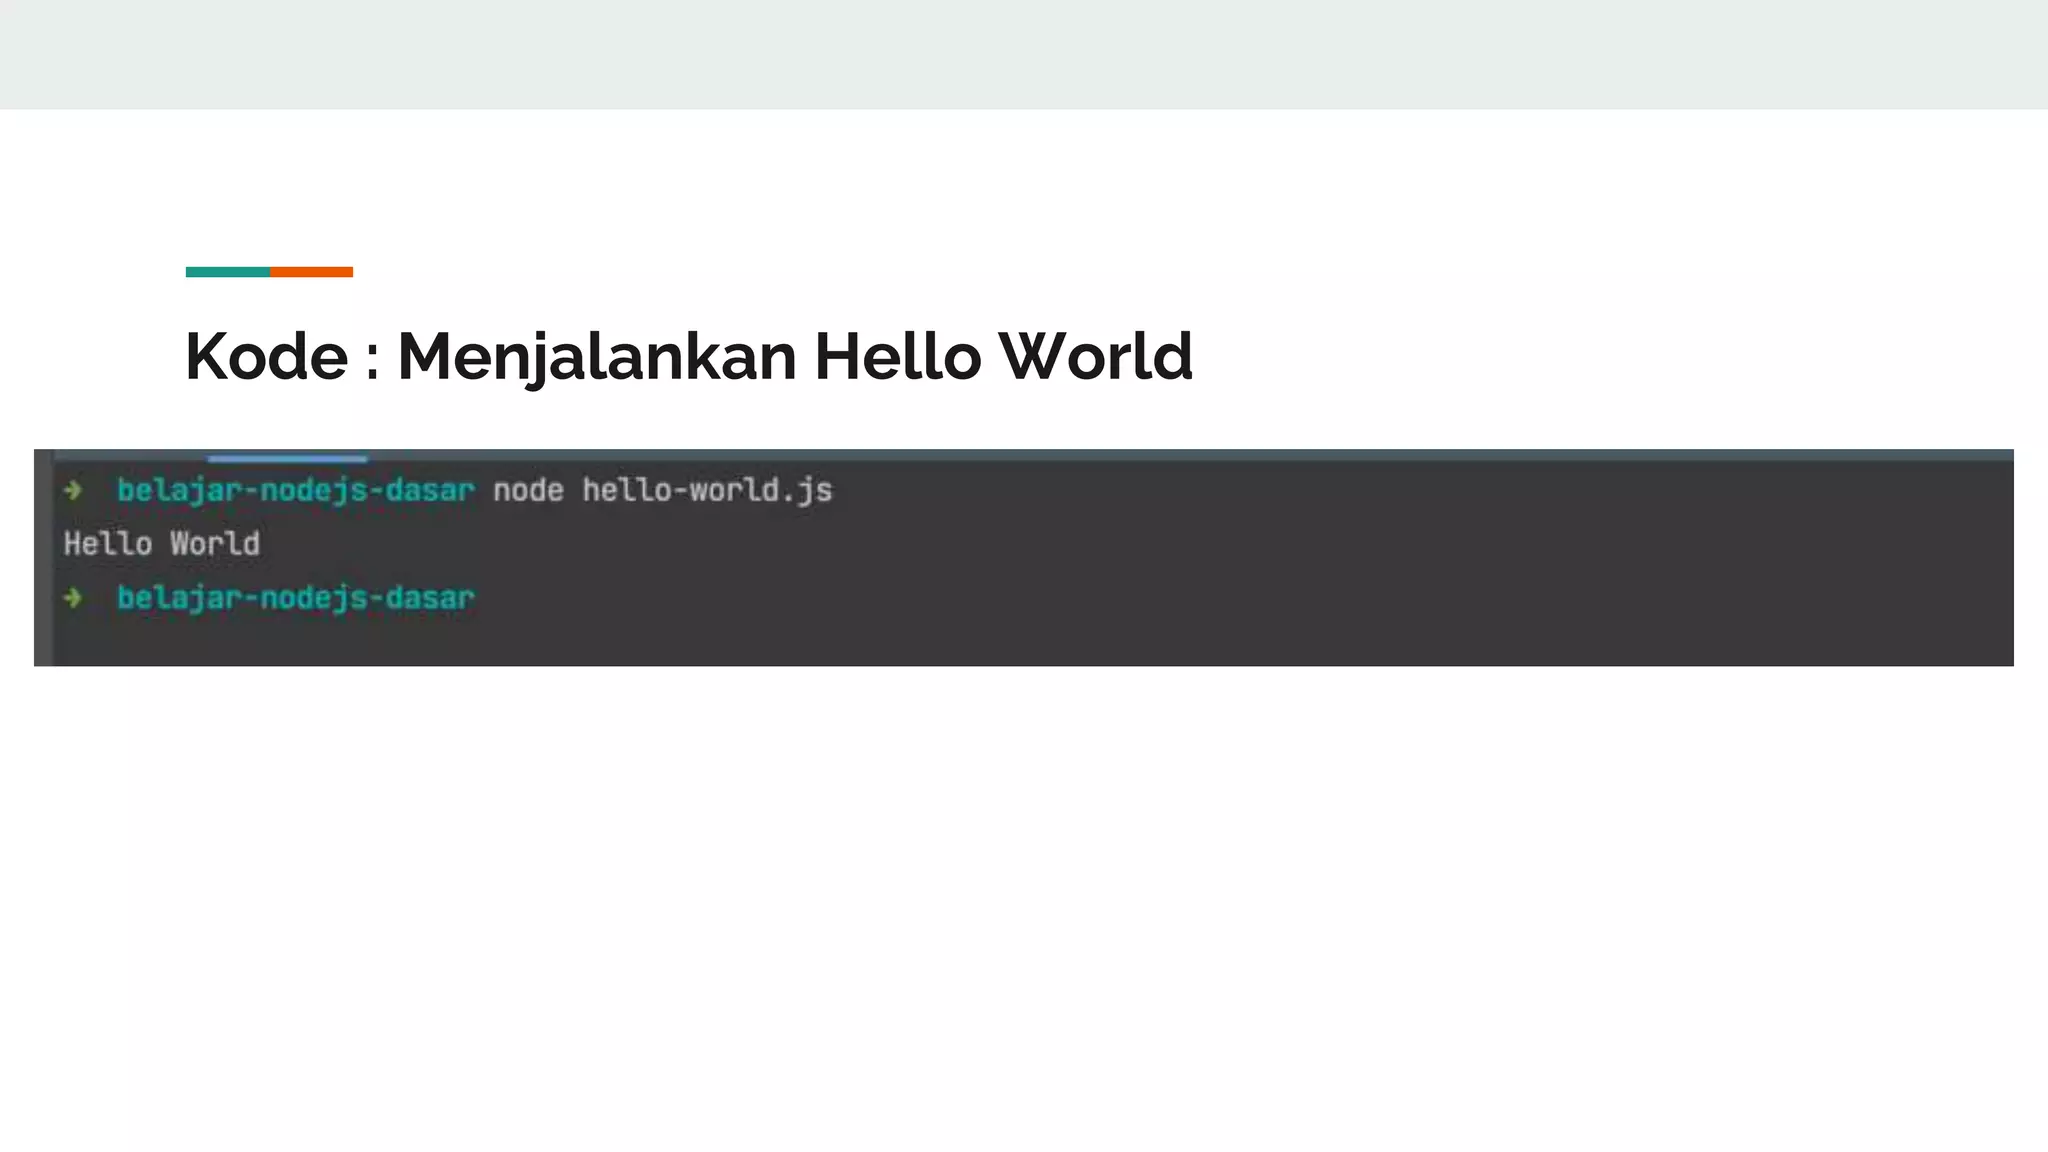Click the terminal screenshot image
This screenshot has width=2048, height=1152.
[1024, 558]
